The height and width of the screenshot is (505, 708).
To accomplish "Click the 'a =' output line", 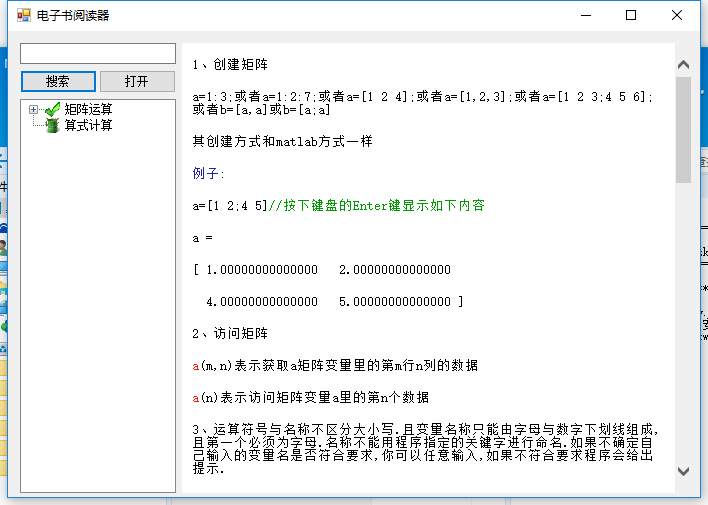I will tap(202, 238).
